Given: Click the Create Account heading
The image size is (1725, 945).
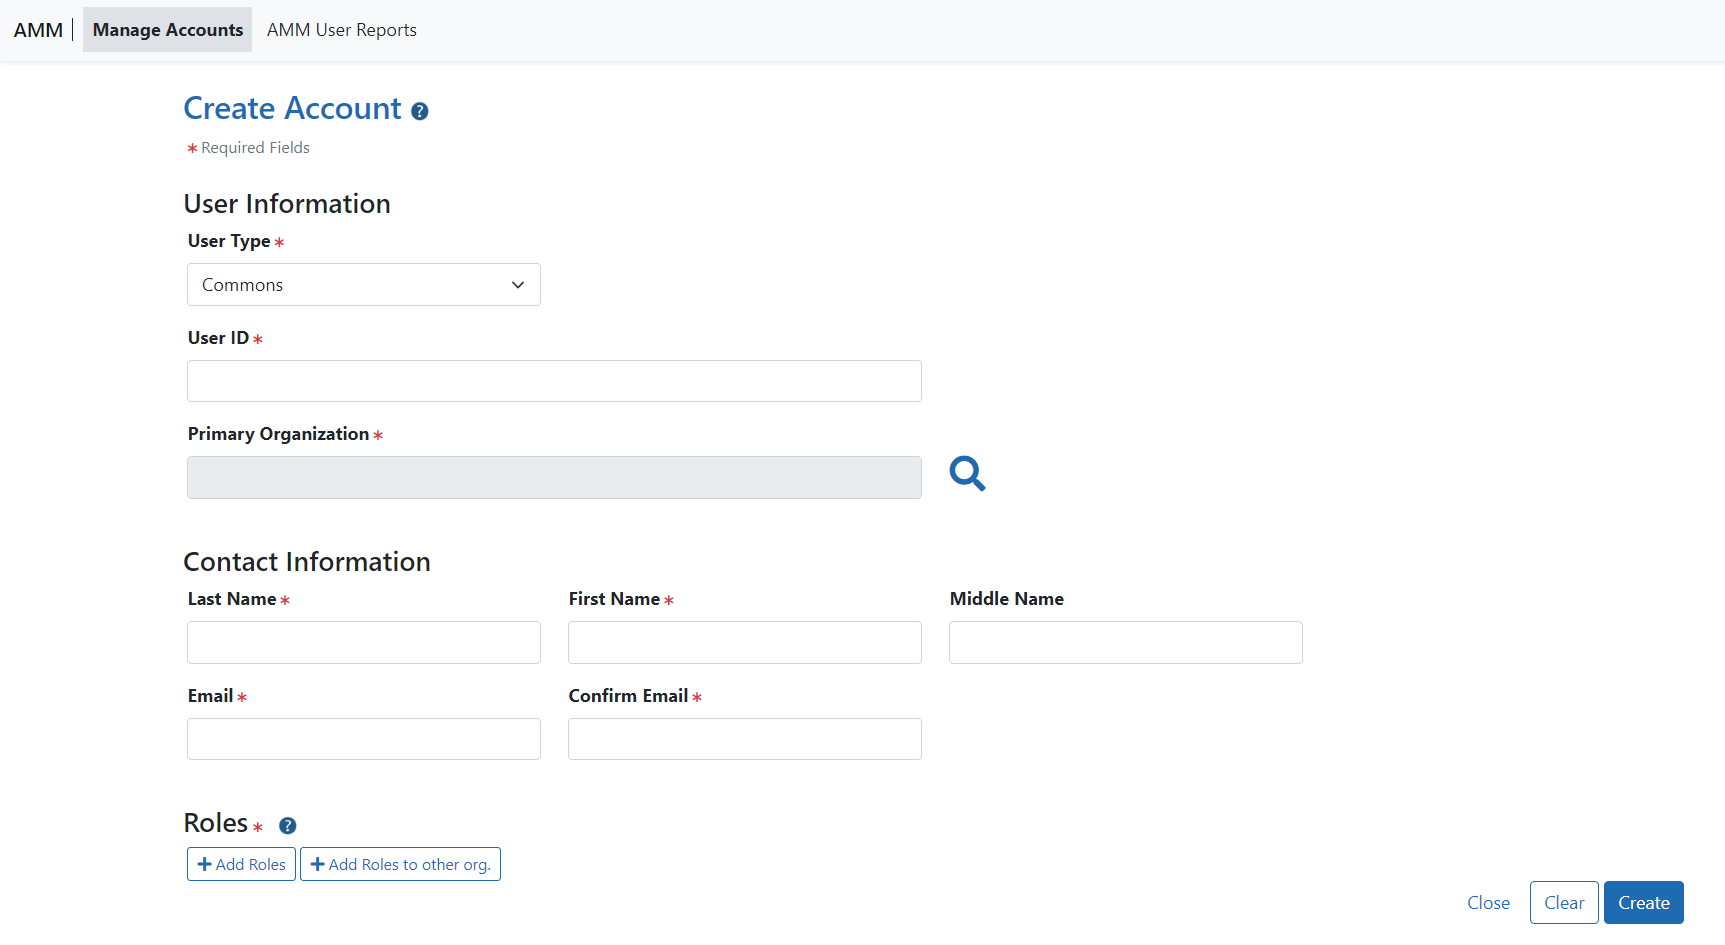Looking at the screenshot, I should (x=292, y=108).
